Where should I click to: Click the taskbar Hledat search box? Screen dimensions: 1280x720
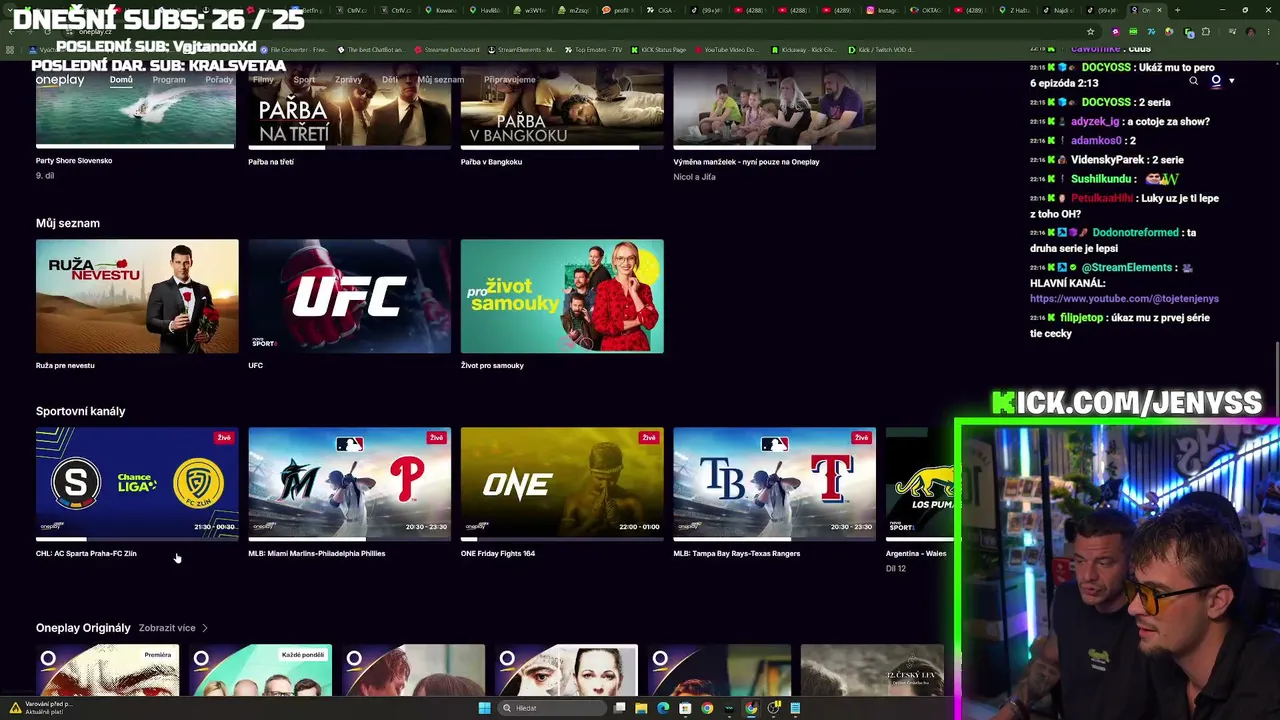click(x=552, y=708)
